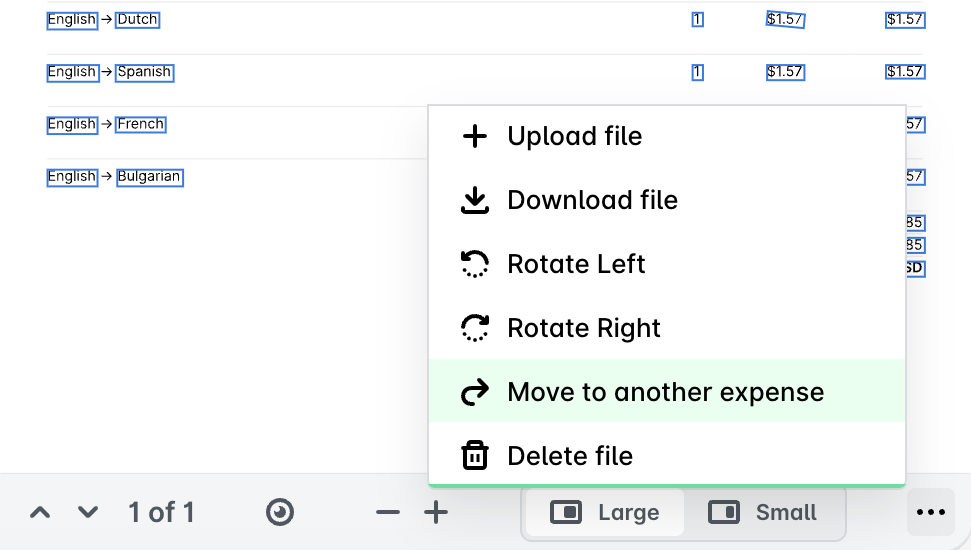The image size is (971, 550).
Task: Switch to Small view size
Action: point(763,512)
